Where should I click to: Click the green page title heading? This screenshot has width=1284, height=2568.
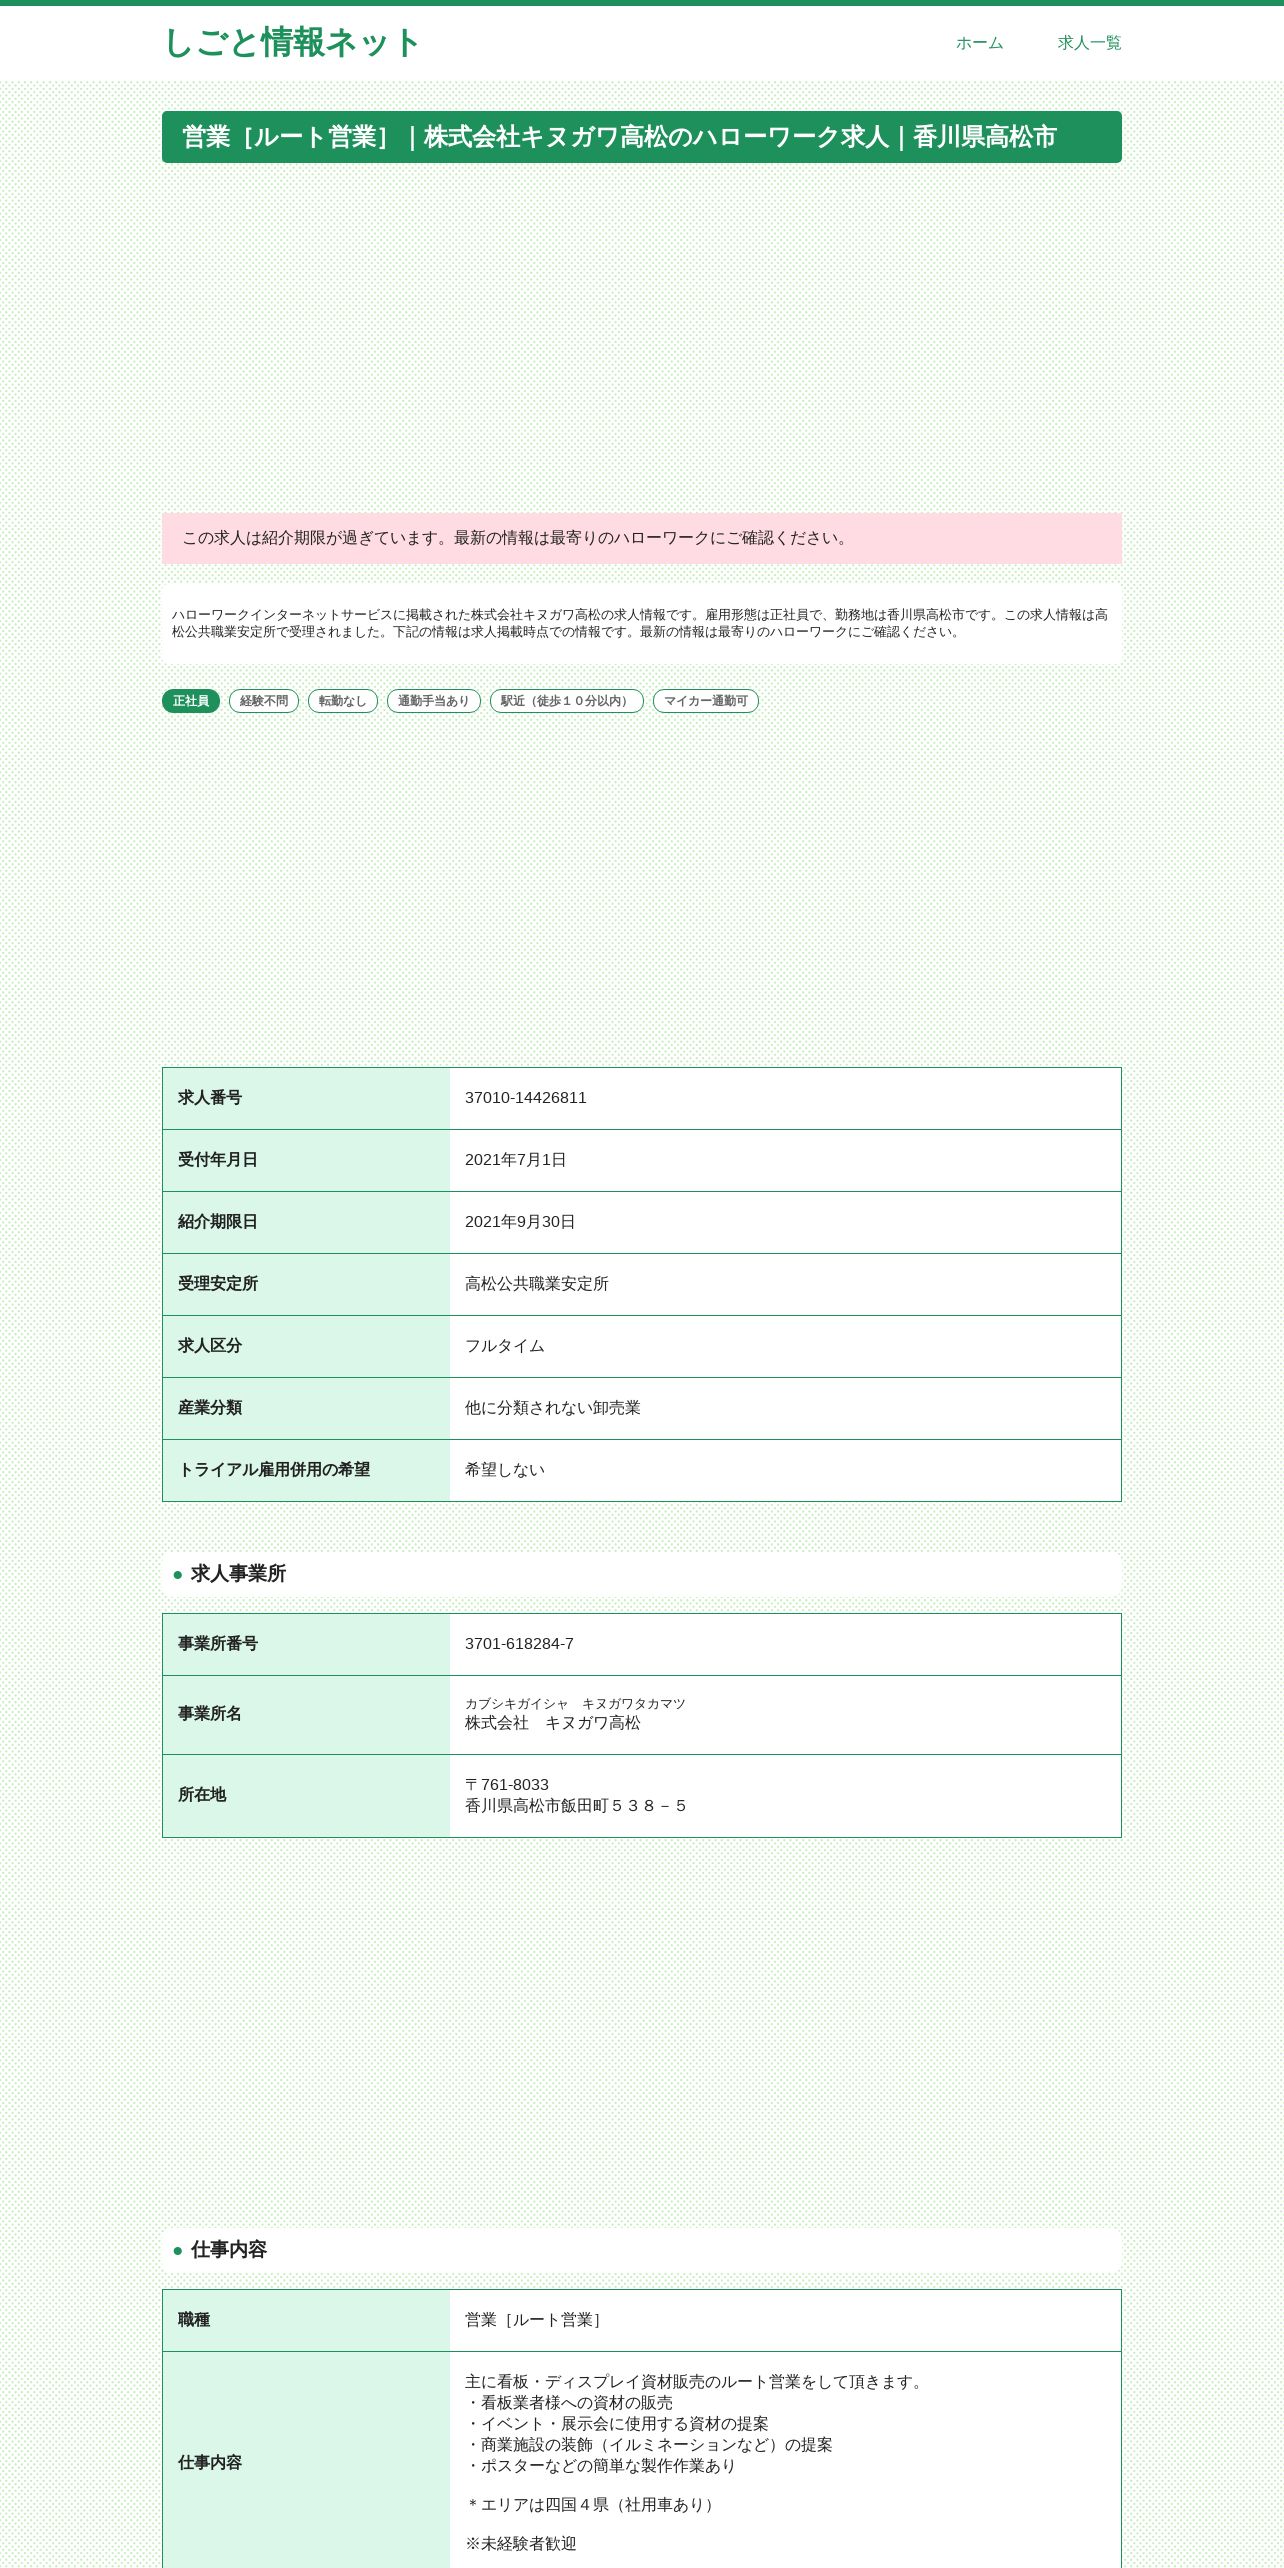[642, 137]
